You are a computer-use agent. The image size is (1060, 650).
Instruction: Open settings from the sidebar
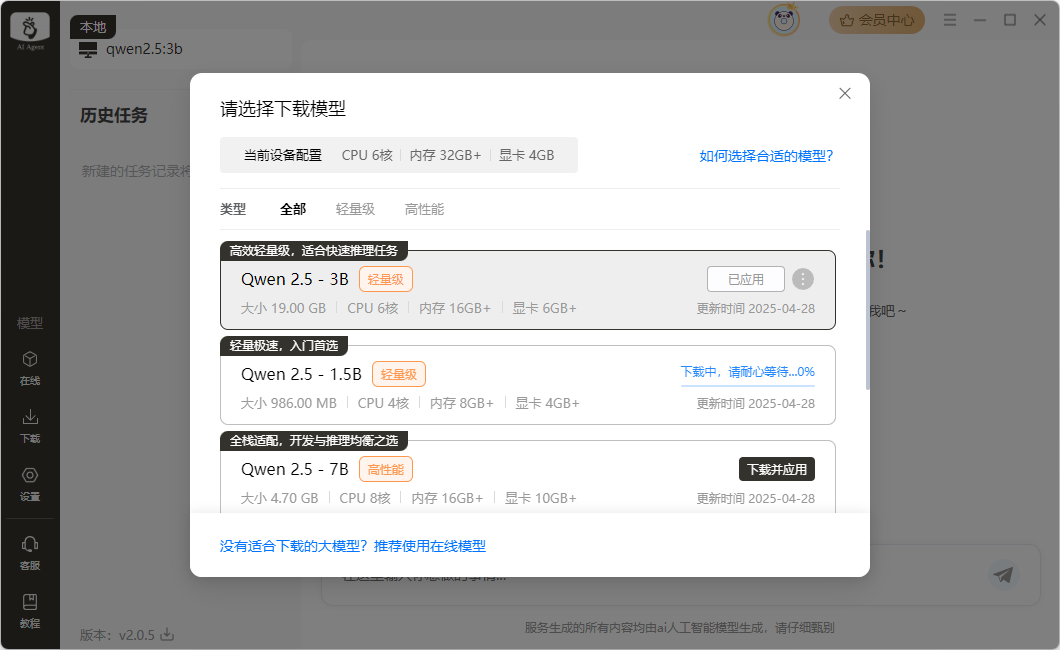(x=30, y=484)
